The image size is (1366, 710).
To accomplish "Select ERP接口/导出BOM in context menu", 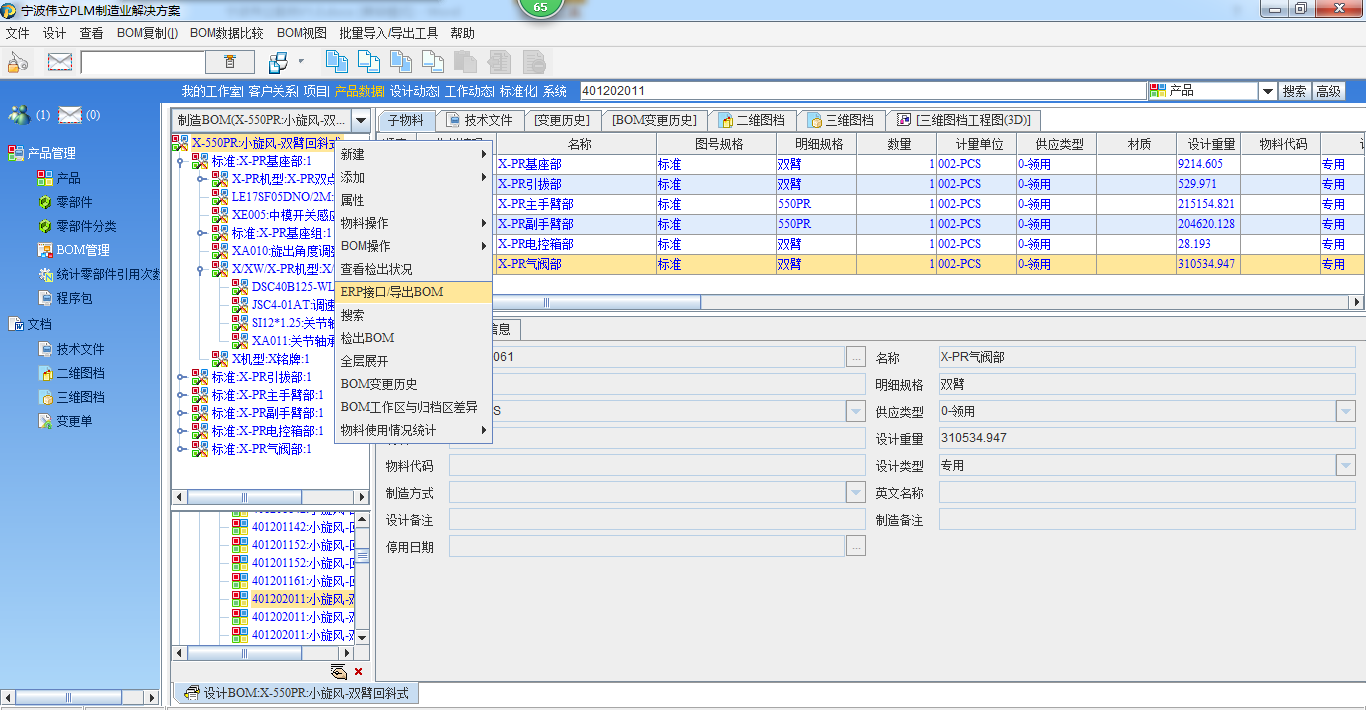I will (391, 292).
